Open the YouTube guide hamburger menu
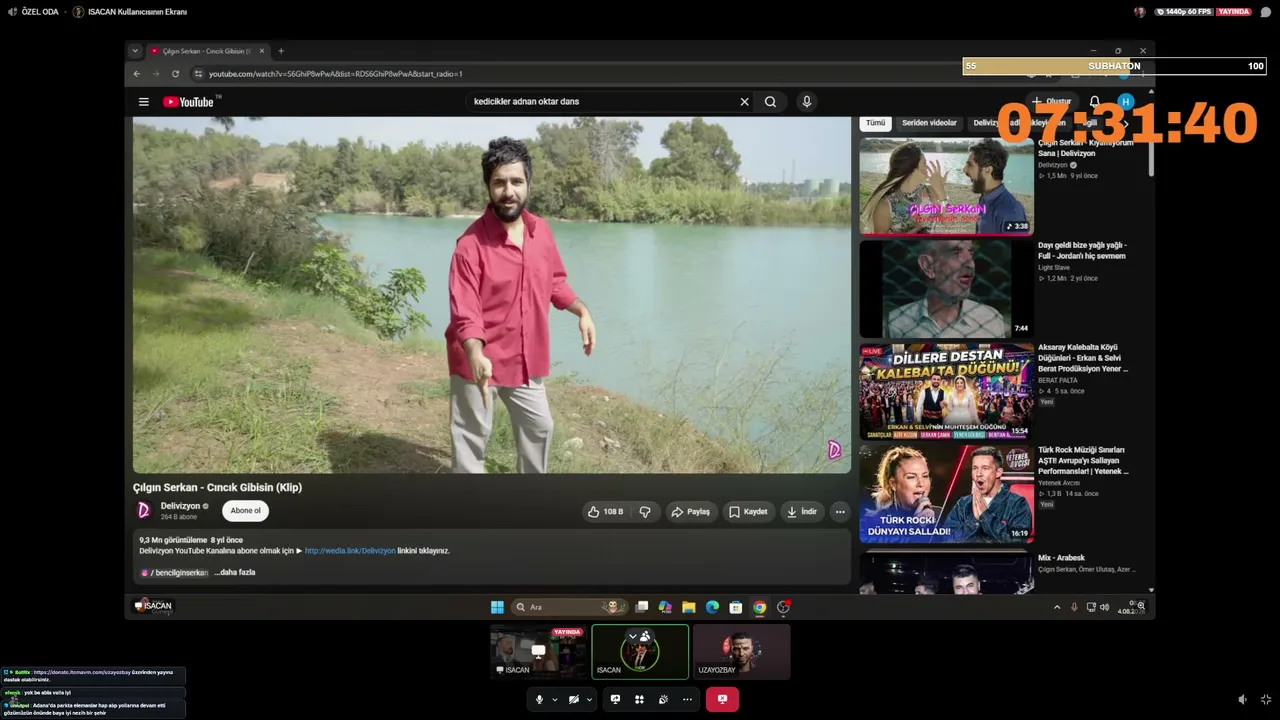The width and height of the screenshot is (1280, 720). coord(144,102)
